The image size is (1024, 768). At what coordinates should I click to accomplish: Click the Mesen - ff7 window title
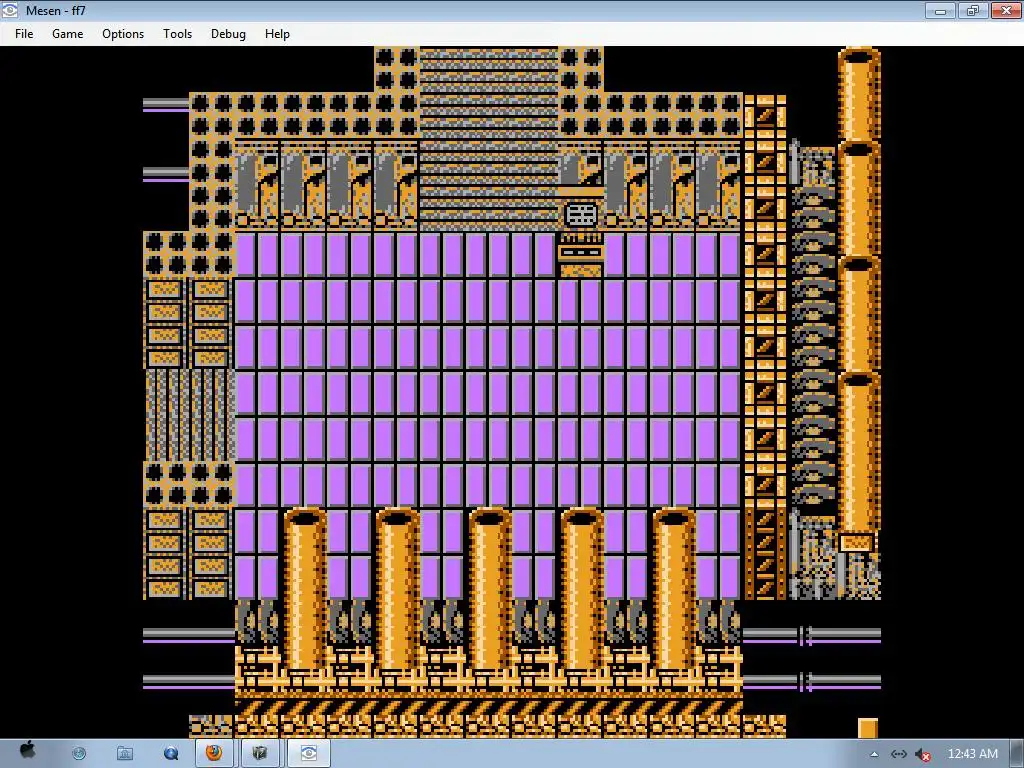pos(56,10)
